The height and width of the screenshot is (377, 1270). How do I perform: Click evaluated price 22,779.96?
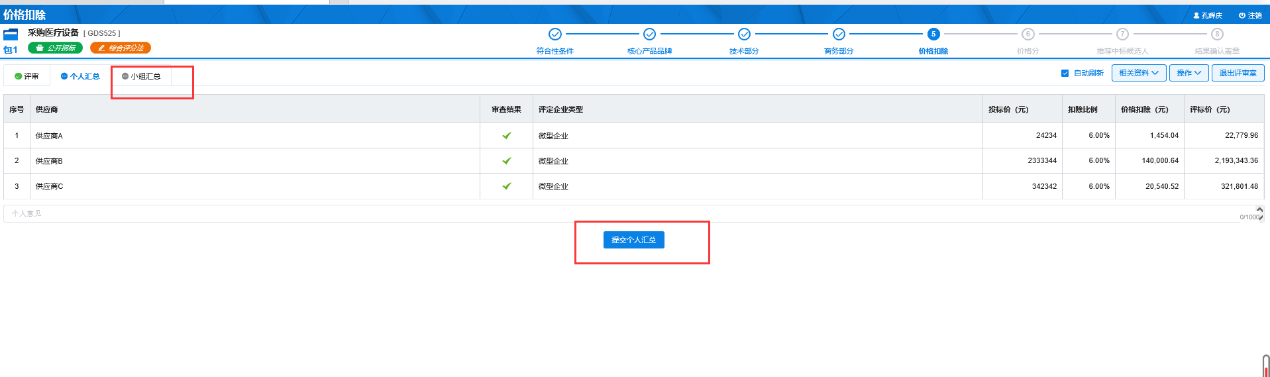click(x=1241, y=135)
